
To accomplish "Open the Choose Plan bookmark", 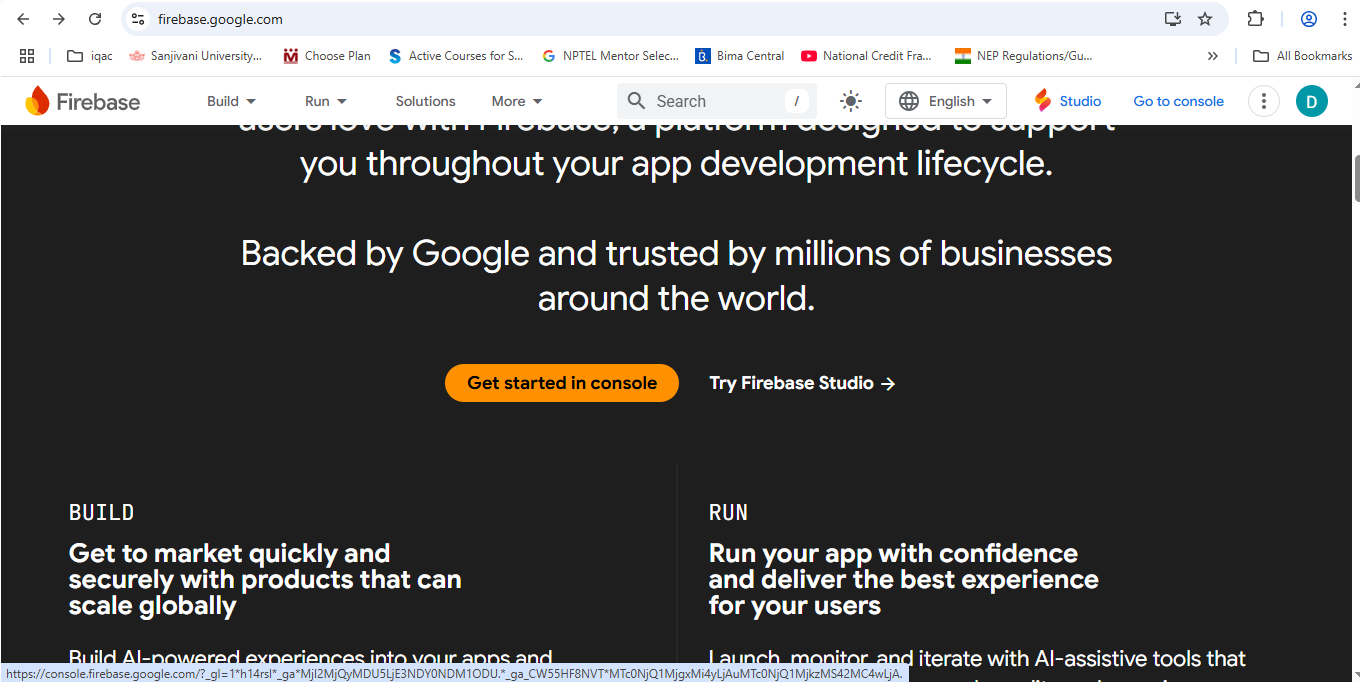I will pyautogui.click(x=327, y=56).
